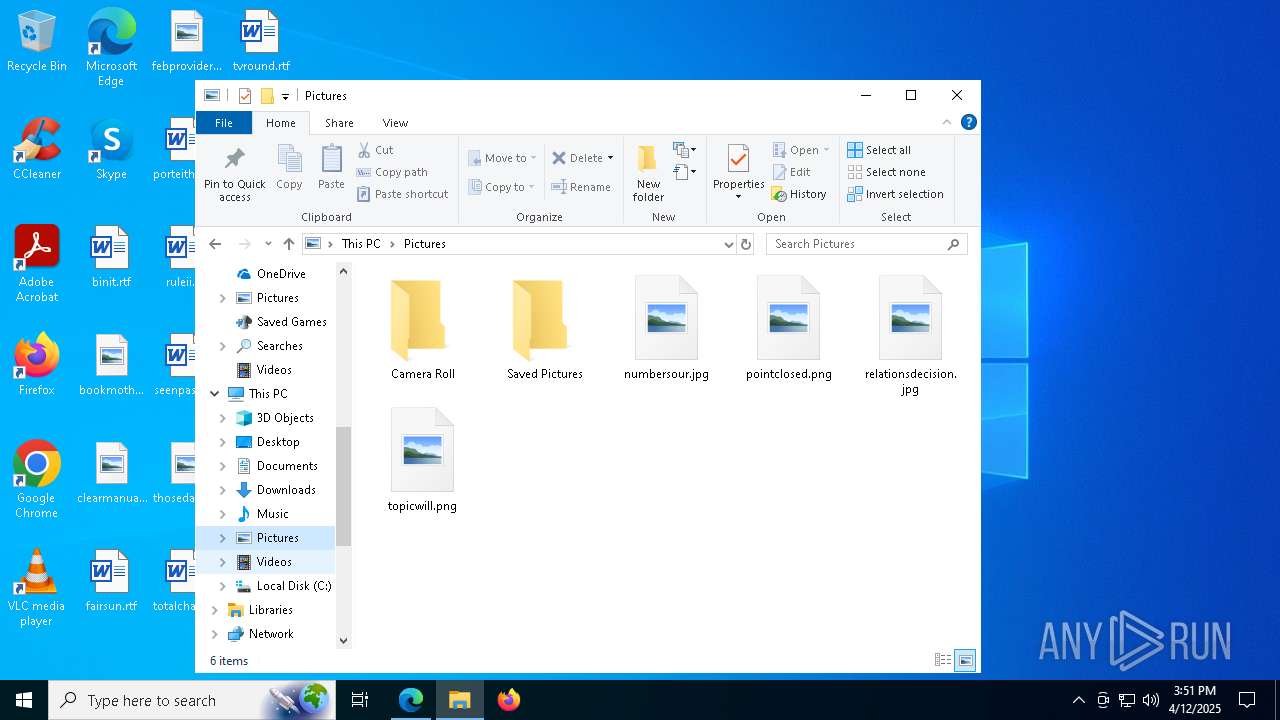The height and width of the screenshot is (720, 1280).
Task: Collapse the ribbon with the chevron
Action: click(x=946, y=122)
